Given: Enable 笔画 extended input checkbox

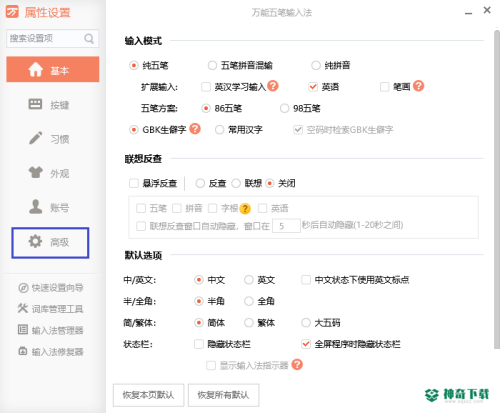Looking at the screenshot, I should click(385, 87).
